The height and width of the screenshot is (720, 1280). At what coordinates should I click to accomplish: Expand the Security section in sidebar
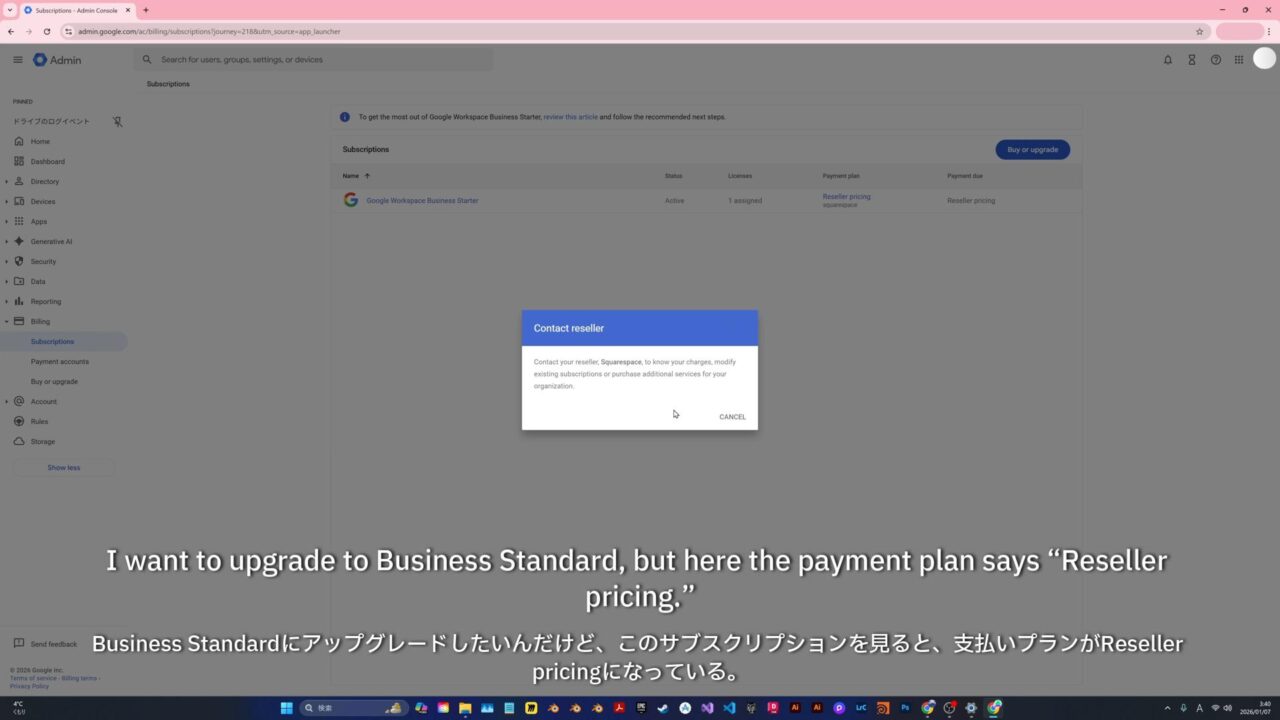click(x=7, y=262)
